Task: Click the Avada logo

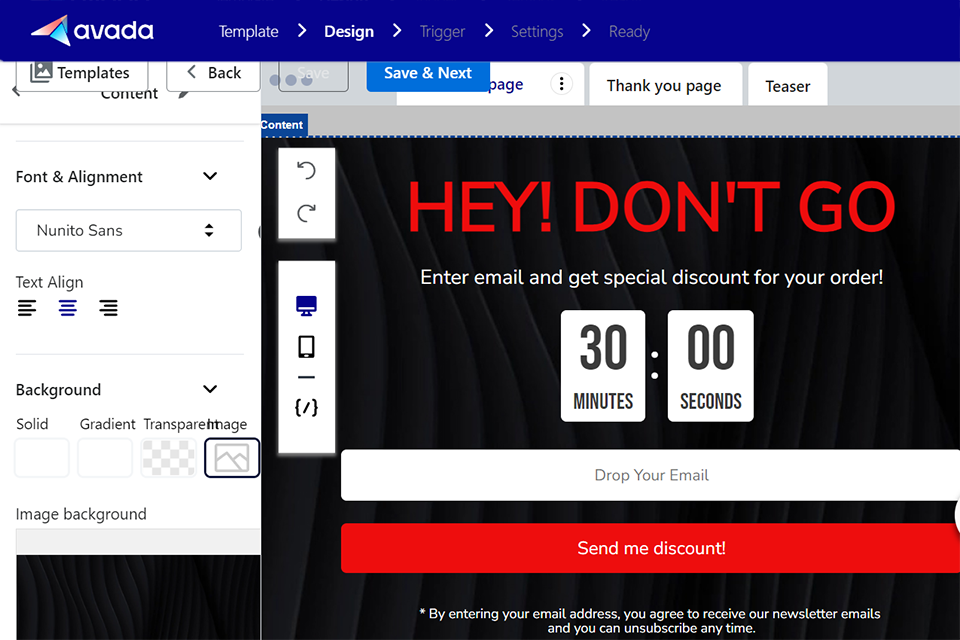Action: pos(92,30)
